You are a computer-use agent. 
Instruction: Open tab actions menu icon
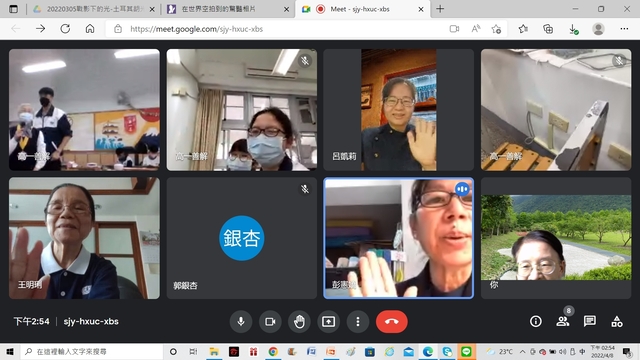pyautogui.click(x=13, y=9)
